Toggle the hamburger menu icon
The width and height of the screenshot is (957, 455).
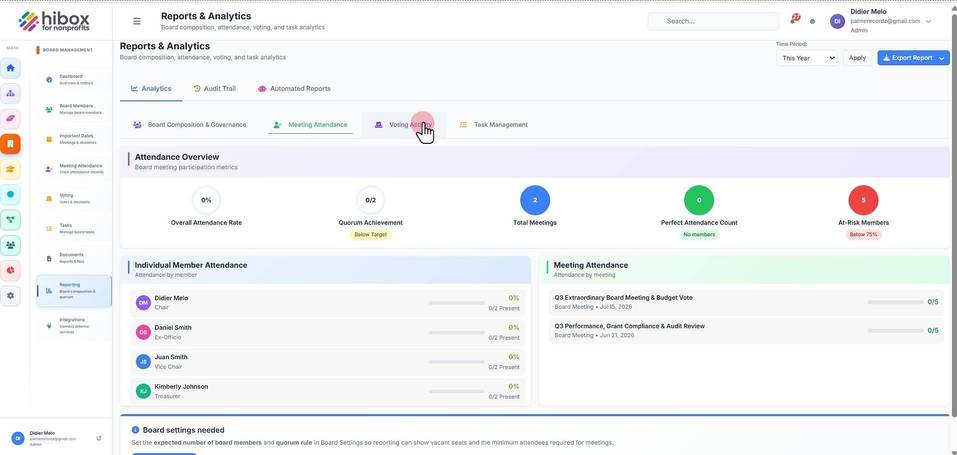click(137, 21)
